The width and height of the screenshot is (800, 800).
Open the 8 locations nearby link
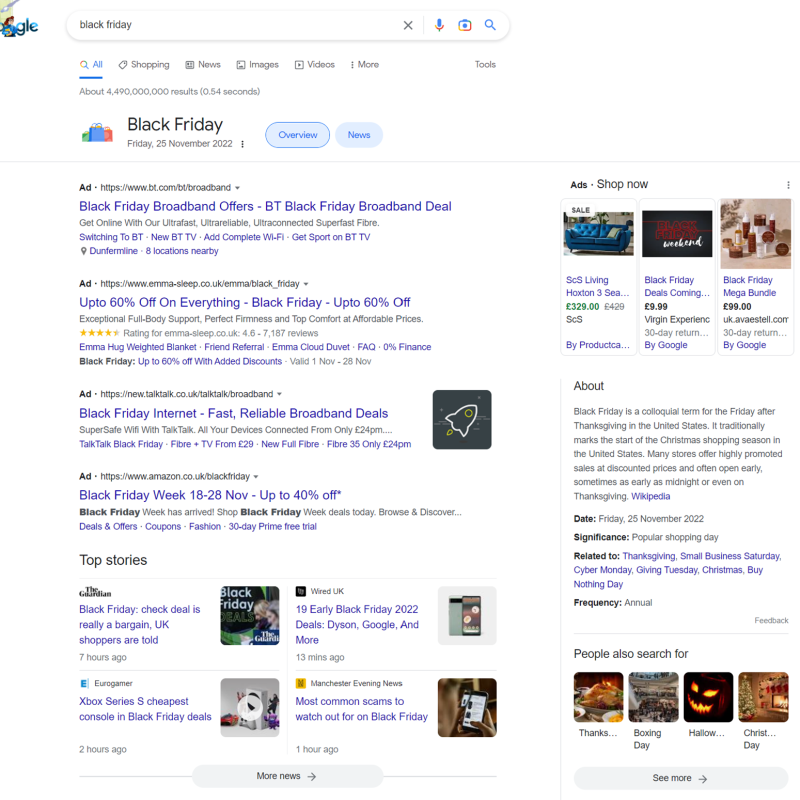point(182,251)
